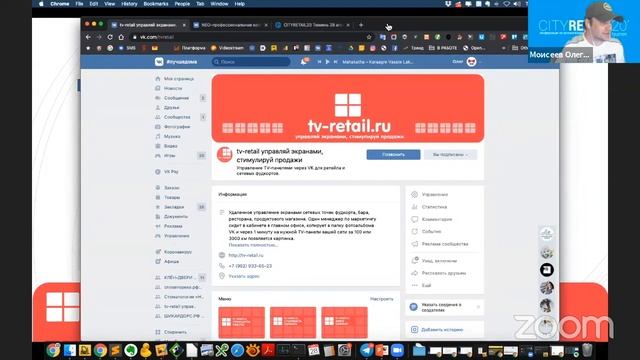Open the http://tv-retail.ru link
Image resolution: width=640 pixels, height=360 pixels.
click(x=246, y=255)
